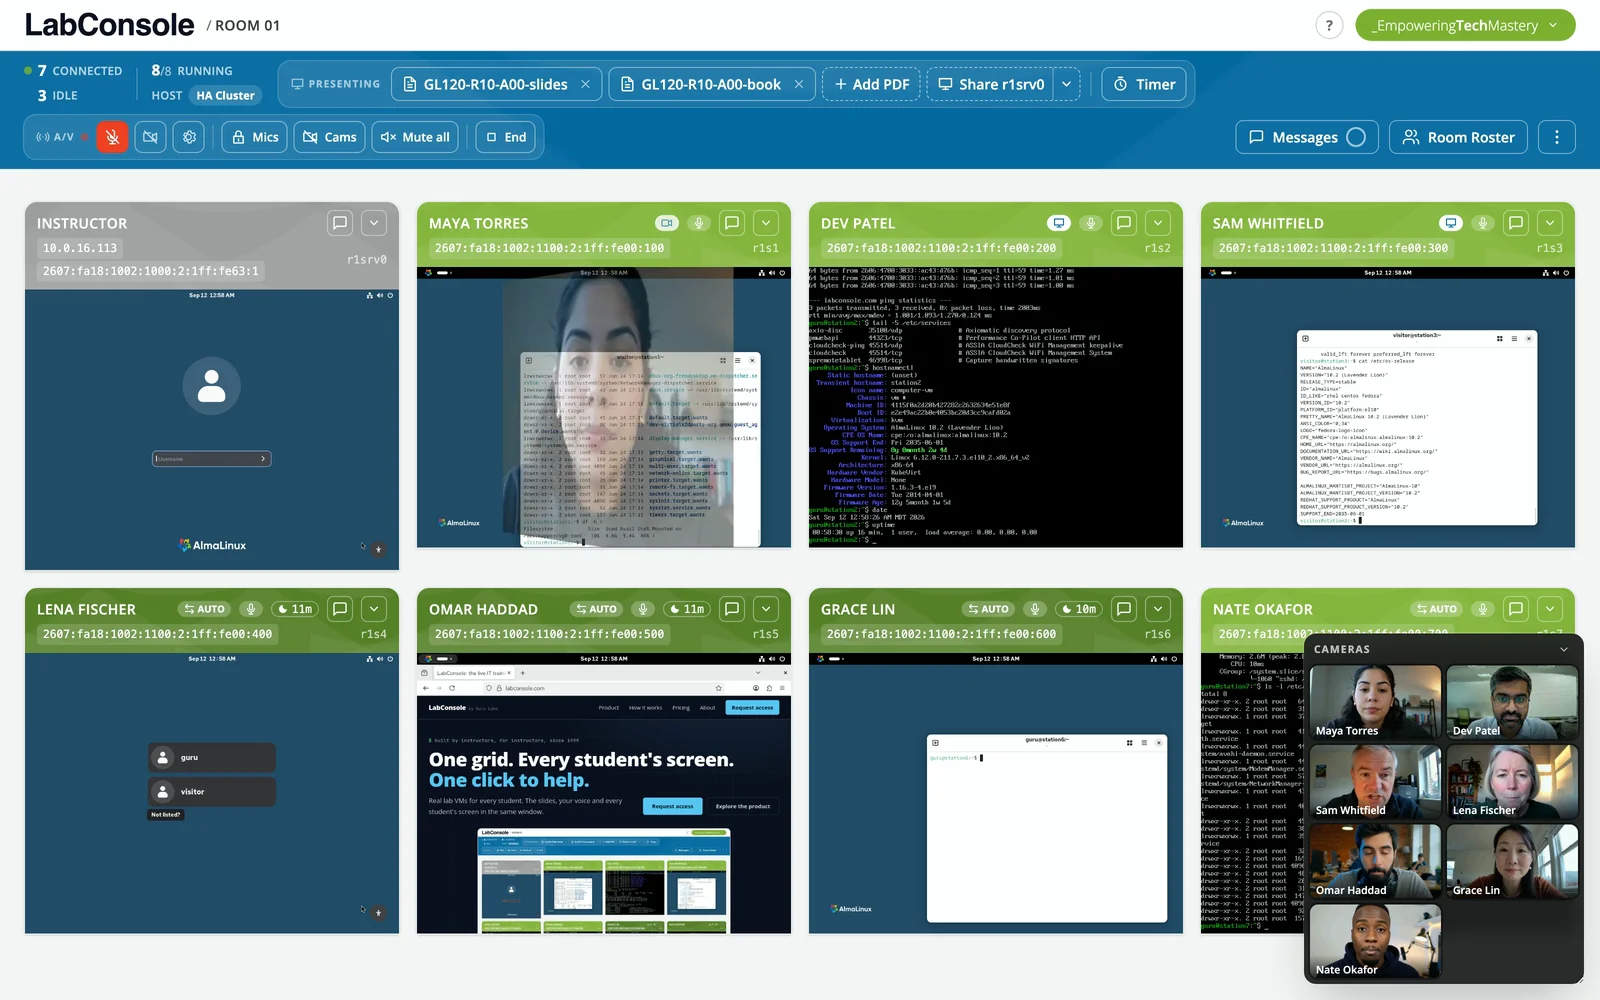The height and width of the screenshot is (1000, 1600).
Task: Click Dev Patel screen share badge
Action: [1059, 223]
